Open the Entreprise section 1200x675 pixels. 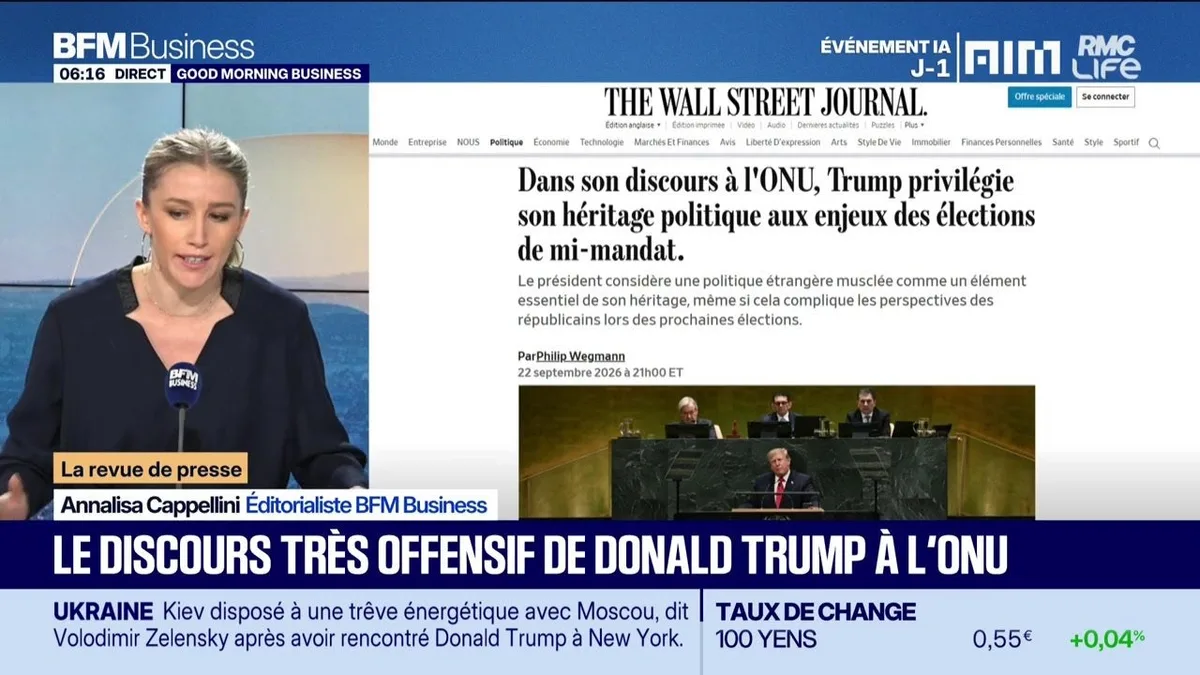427,142
